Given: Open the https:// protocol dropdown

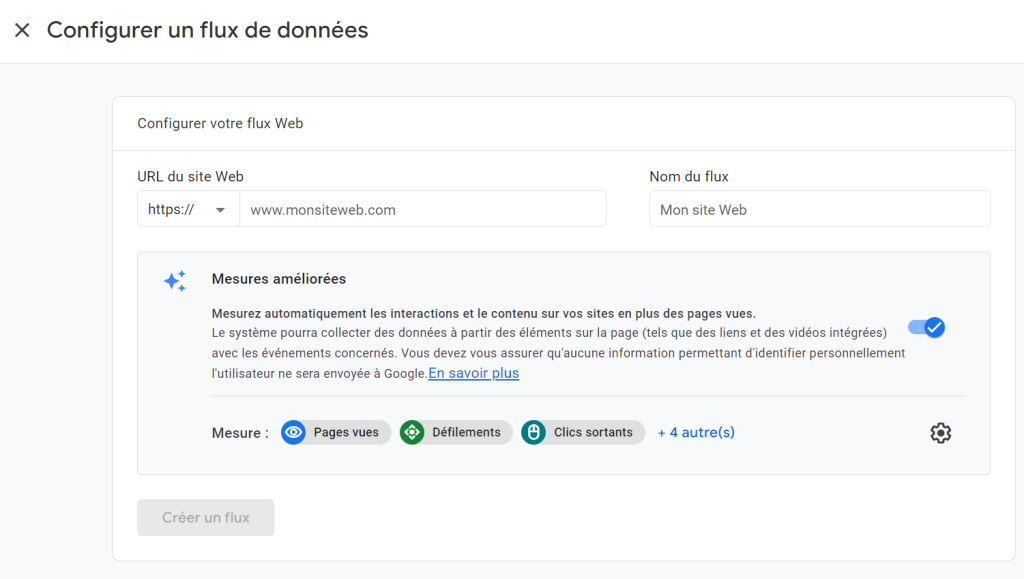Looking at the screenshot, I should [188, 210].
